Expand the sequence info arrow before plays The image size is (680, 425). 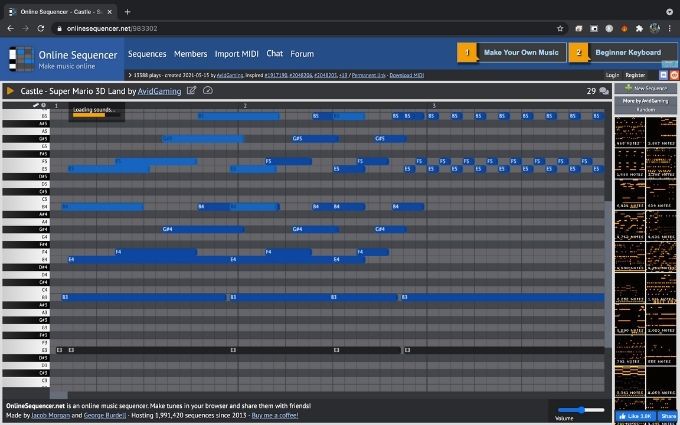(x=130, y=75)
